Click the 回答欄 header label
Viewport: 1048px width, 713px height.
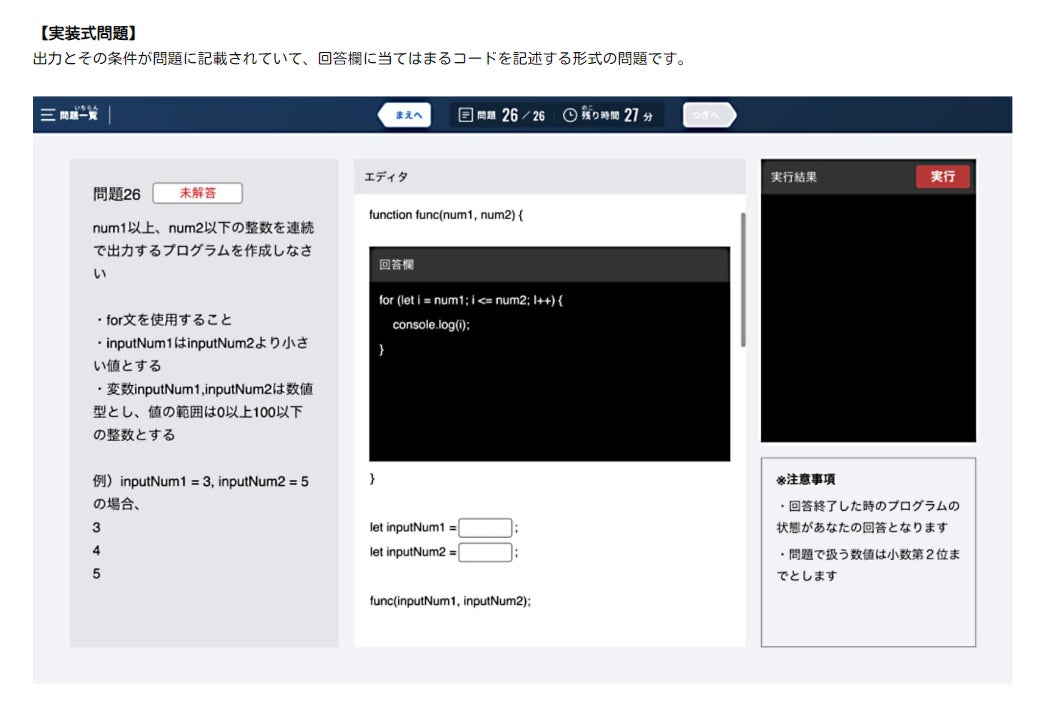(x=396, y=265)
